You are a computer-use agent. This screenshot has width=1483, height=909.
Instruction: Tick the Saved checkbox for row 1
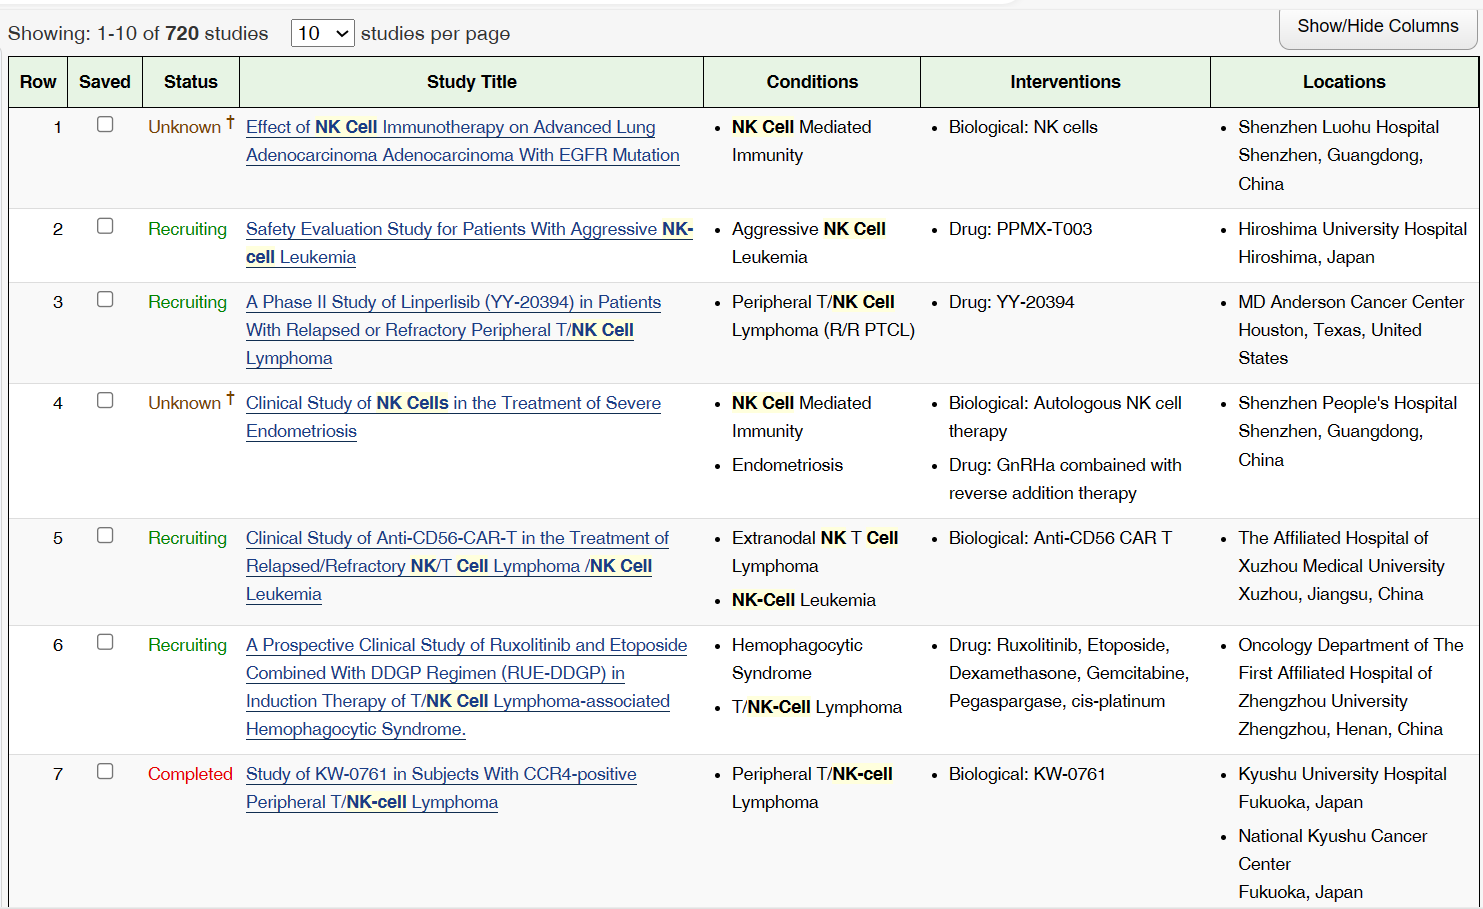(x=105, y=125)
